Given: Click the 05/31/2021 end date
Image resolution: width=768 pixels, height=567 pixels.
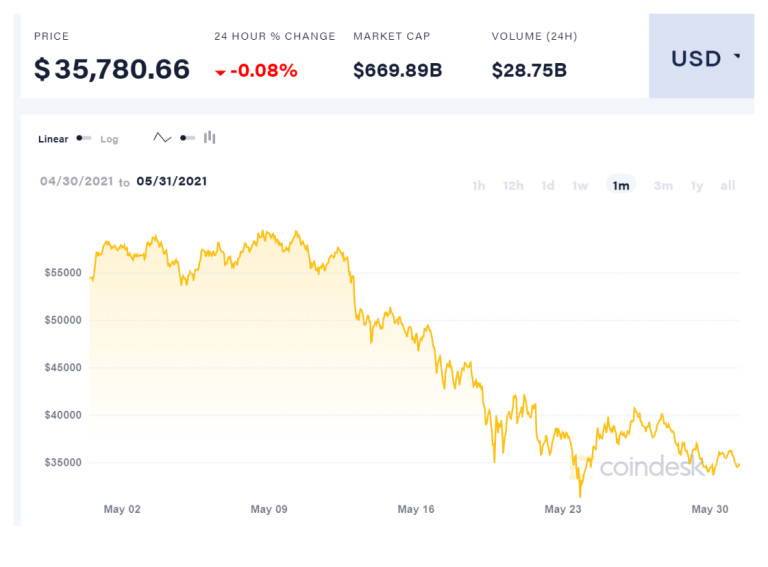Looking at the screenshot, I should [x=172, y=181].
